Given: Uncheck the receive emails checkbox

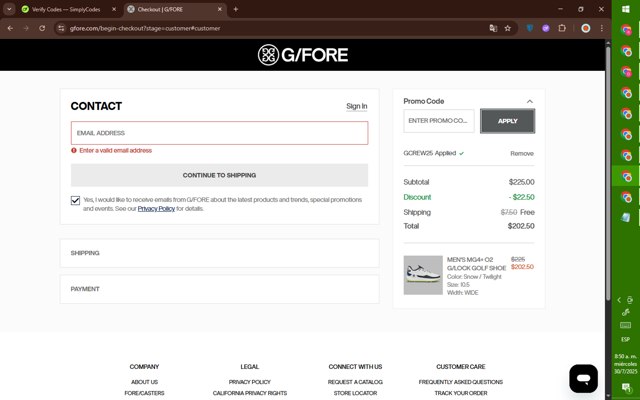Looking at the screenshot, I should point(75,200).
